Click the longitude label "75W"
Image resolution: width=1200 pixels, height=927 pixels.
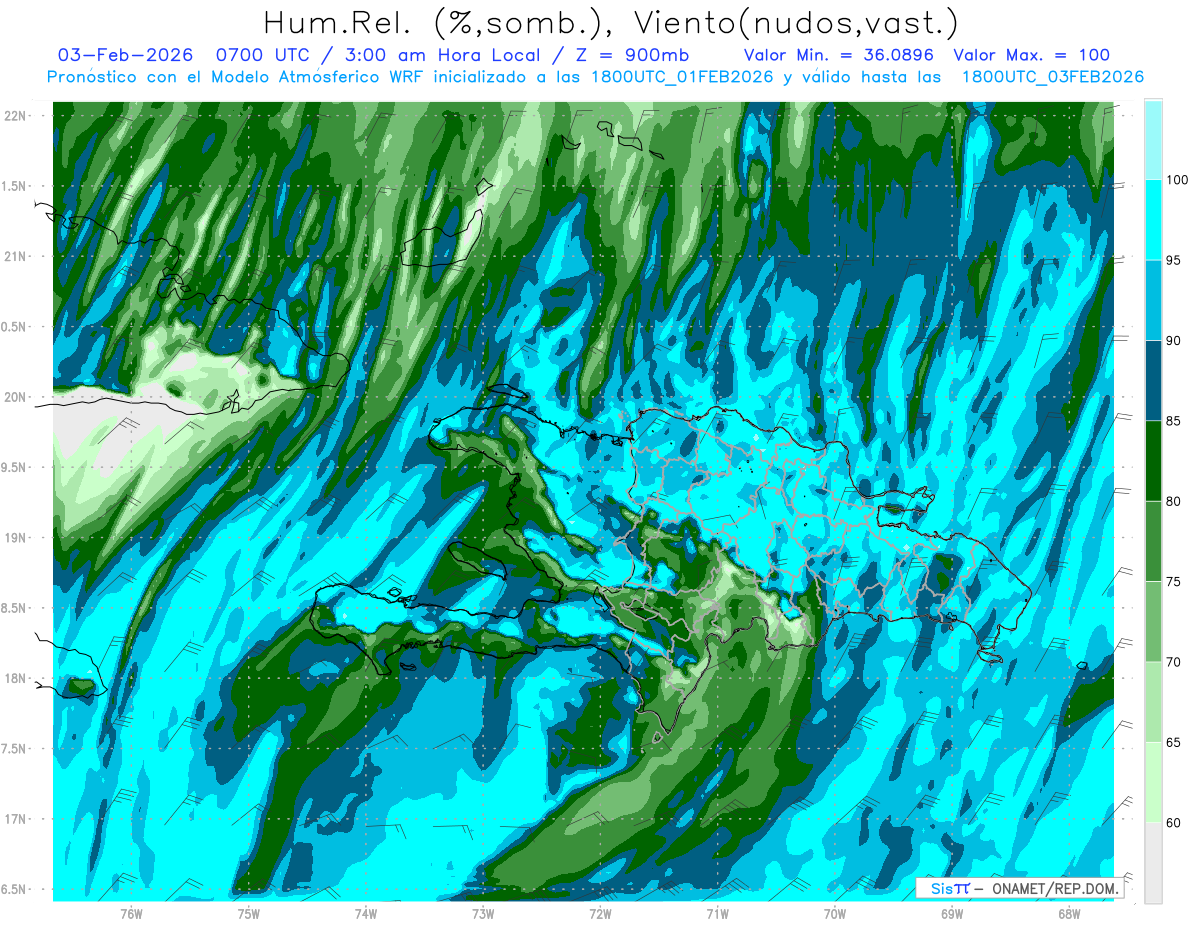tap(249, 913)
